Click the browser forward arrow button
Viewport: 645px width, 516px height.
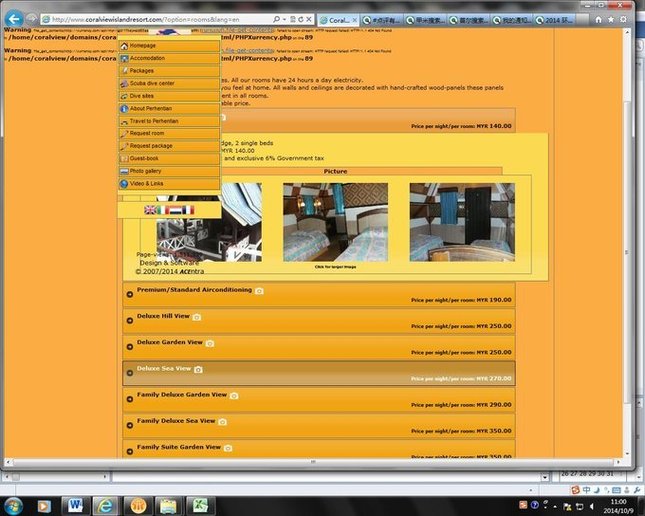[32, 19]
